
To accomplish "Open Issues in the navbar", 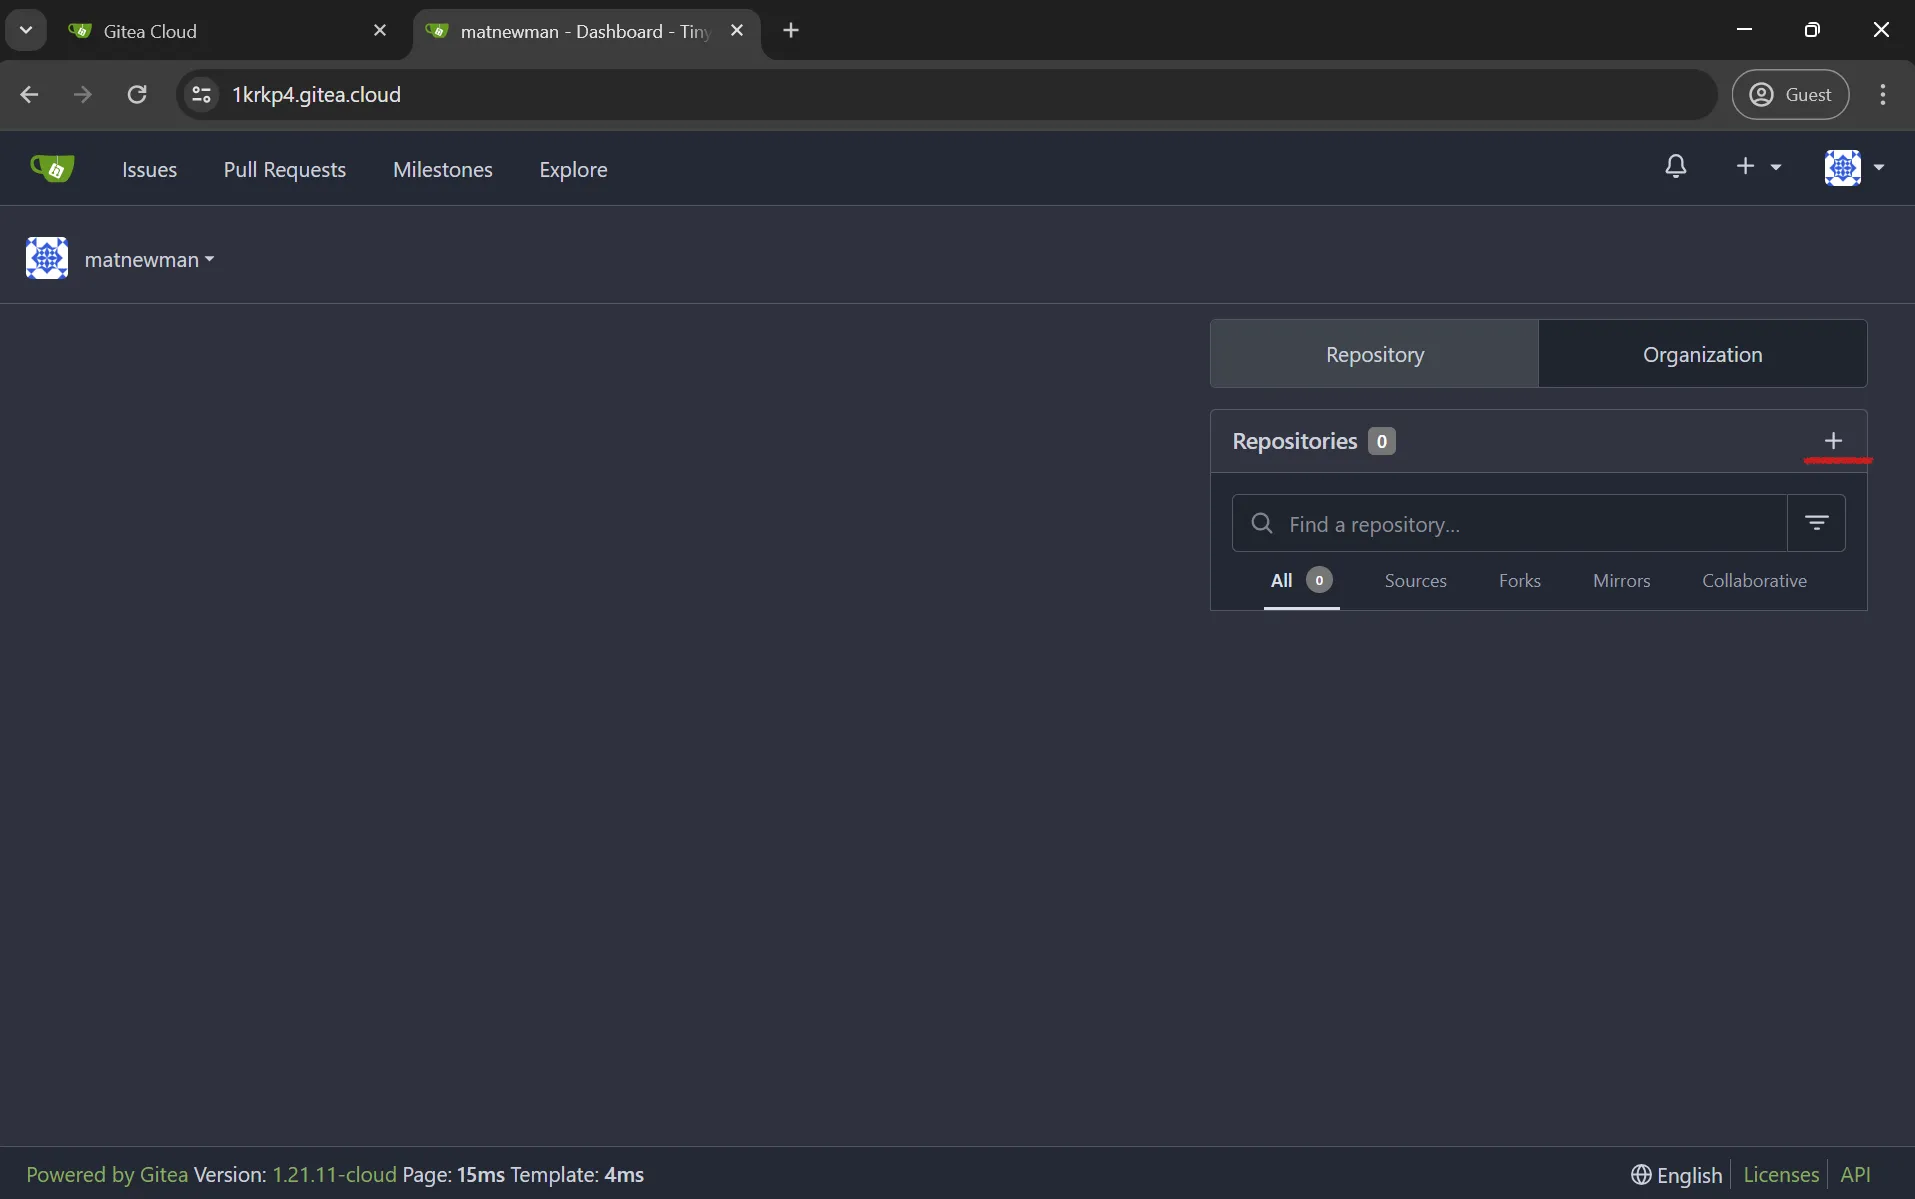I will coord(149,169).
